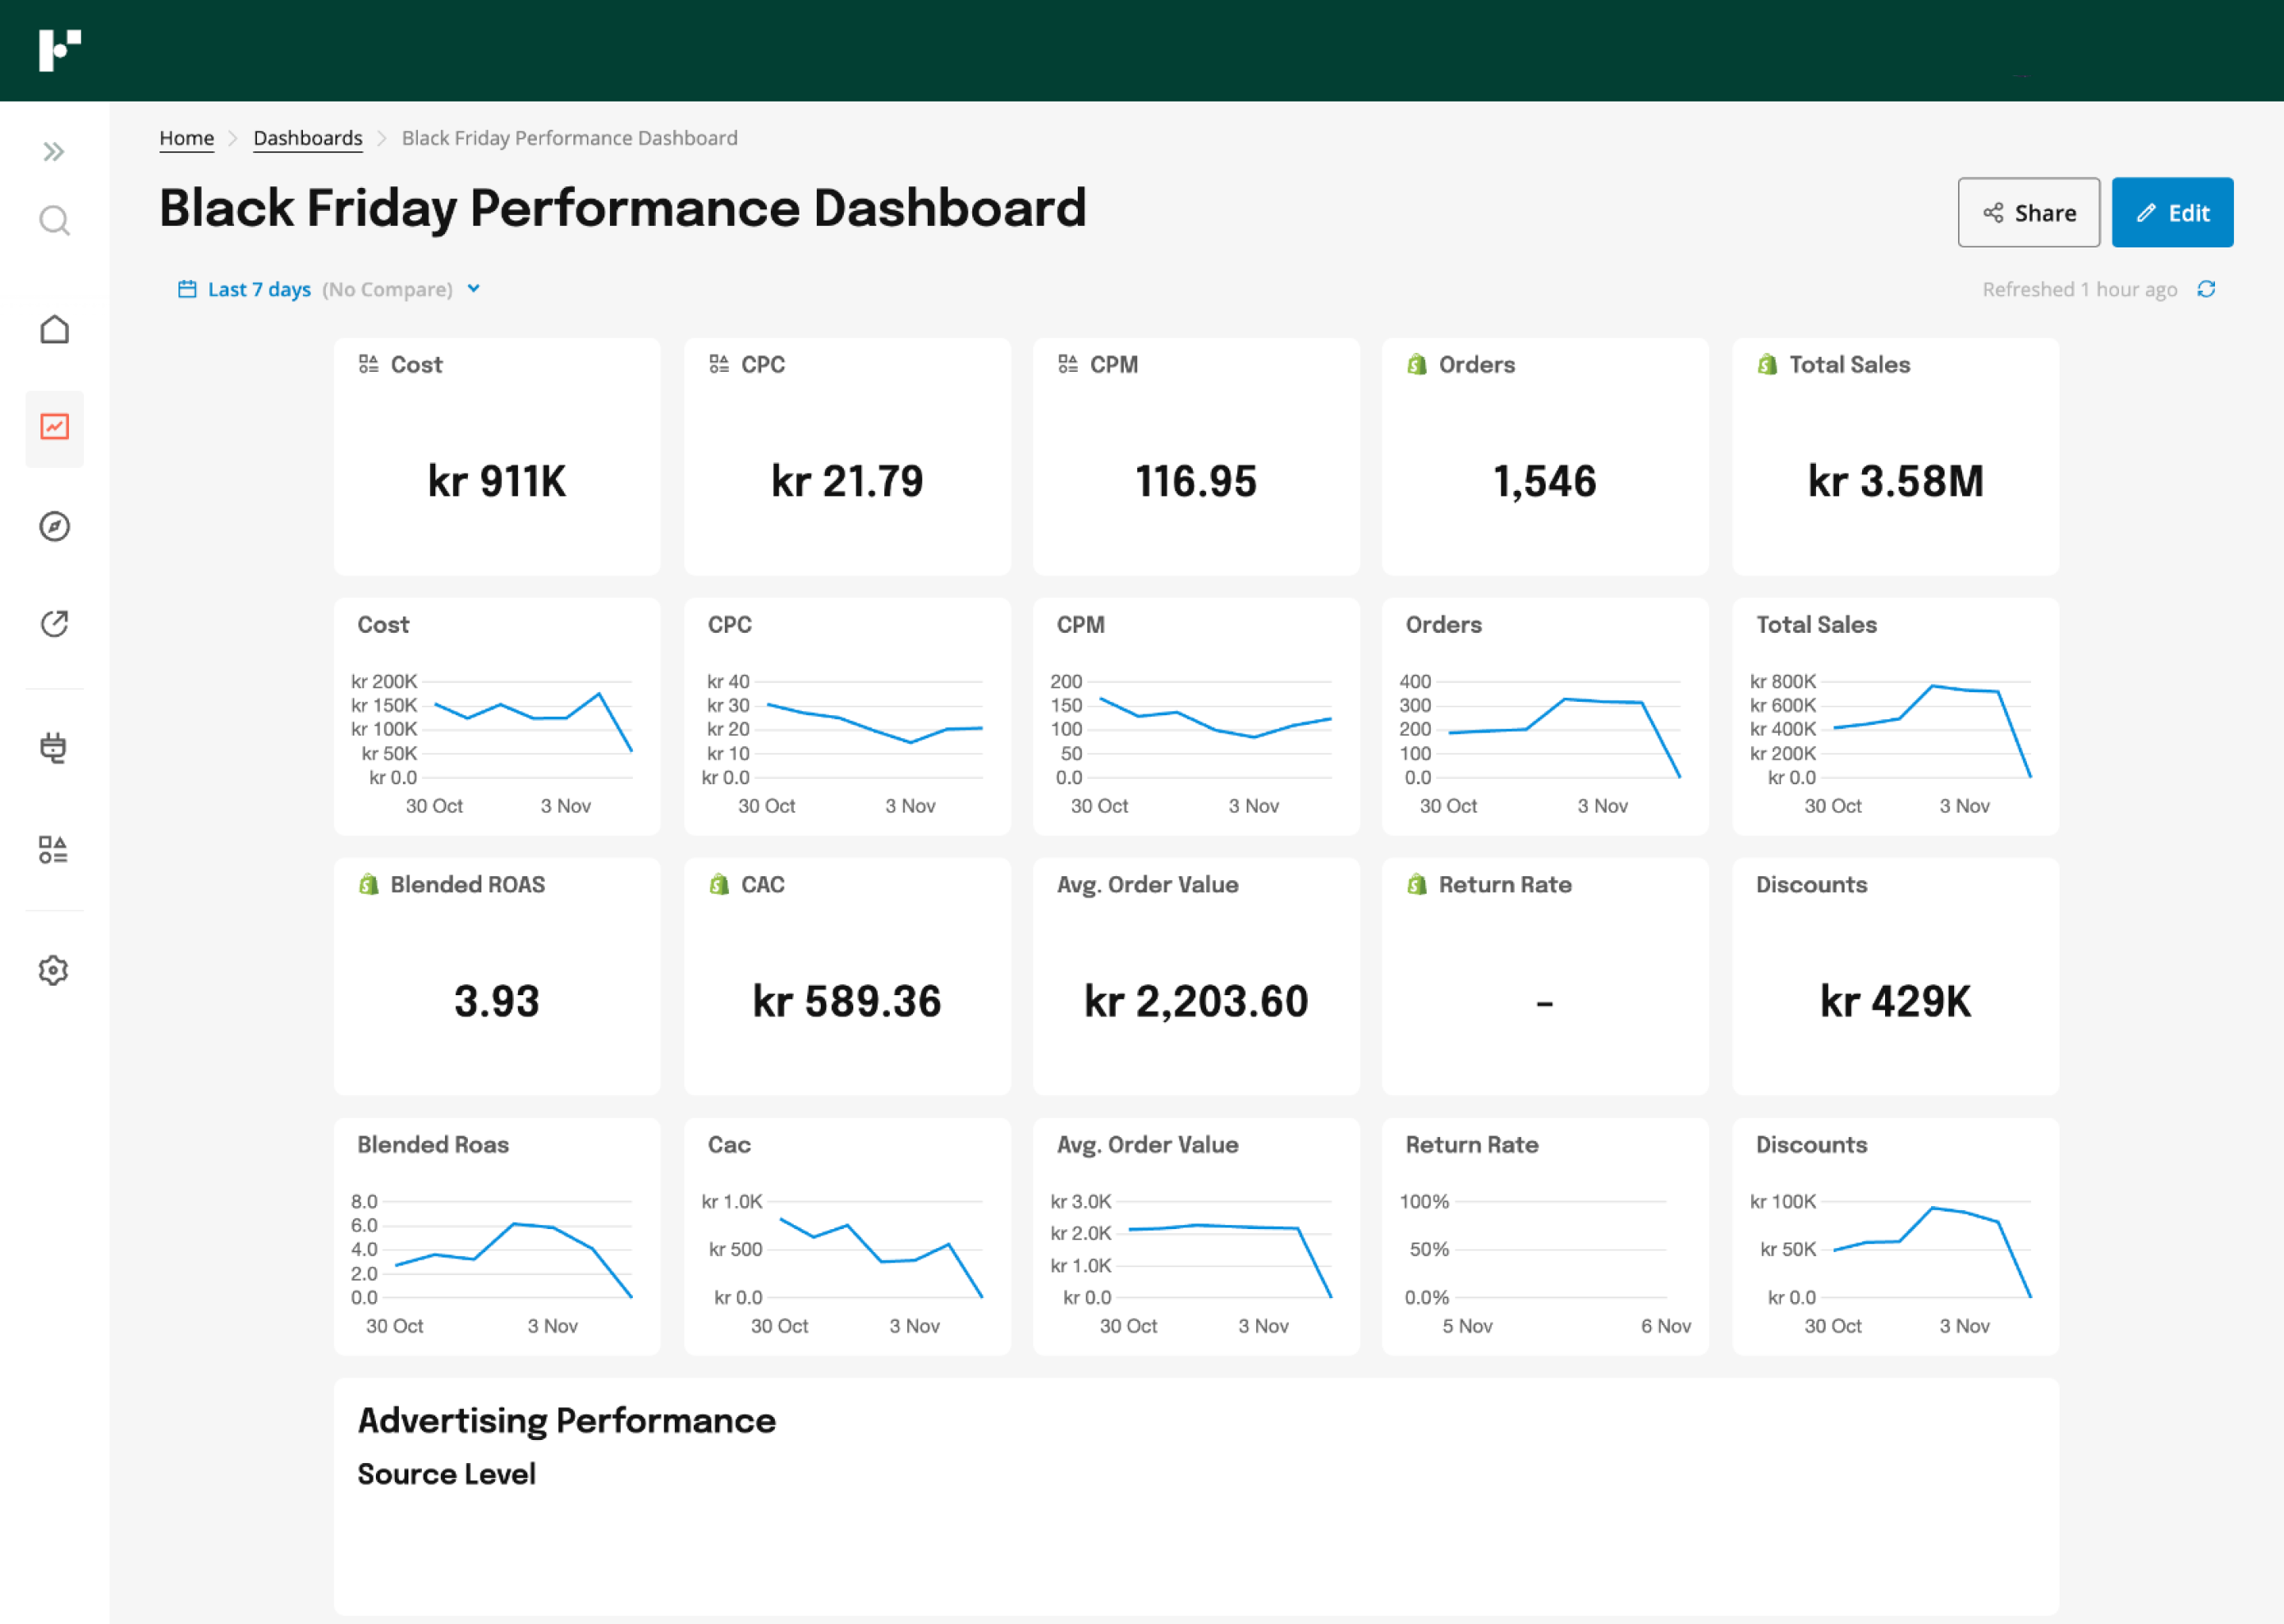Click the Shopify icon on Blended ROAS card

pos(369,884)
